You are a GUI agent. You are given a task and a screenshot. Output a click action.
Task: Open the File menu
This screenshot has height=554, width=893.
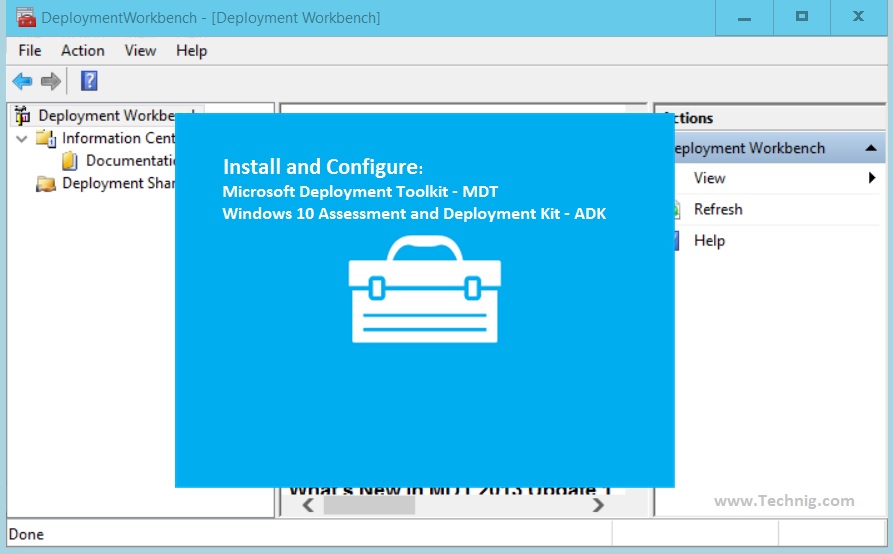coord(30,51)
